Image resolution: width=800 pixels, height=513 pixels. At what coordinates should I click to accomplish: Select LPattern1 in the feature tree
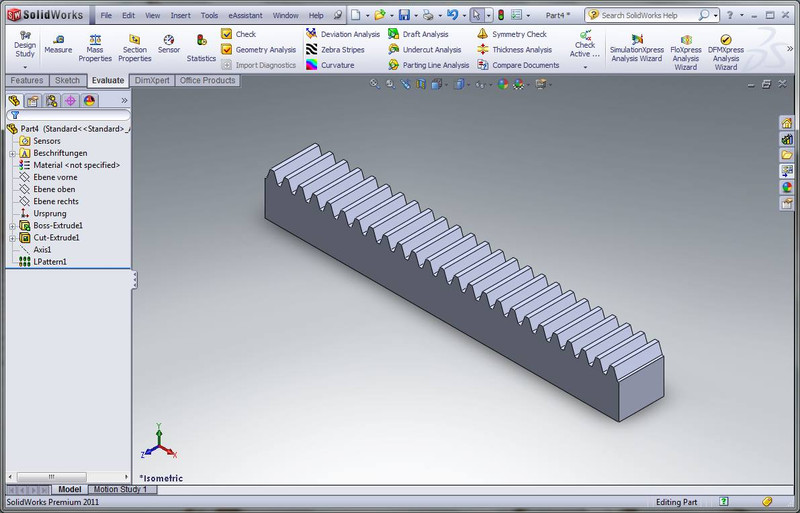coord(49,262)
